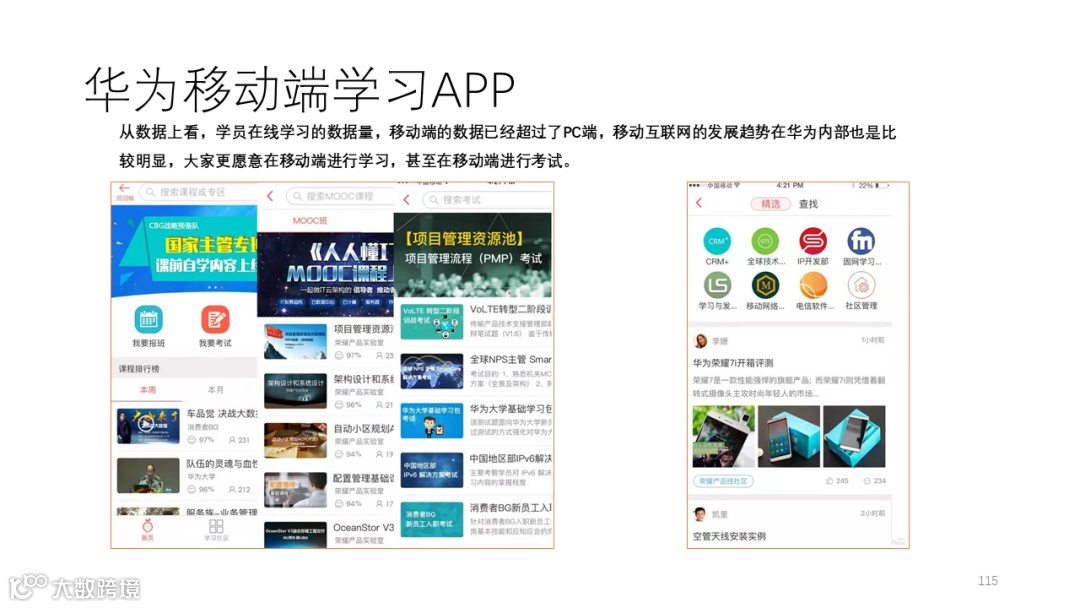Image resolution: width=1080 pixels, height=608 pixels.
Task: Open the 电信软件 orange community icon
Action: tap(813, 285)
